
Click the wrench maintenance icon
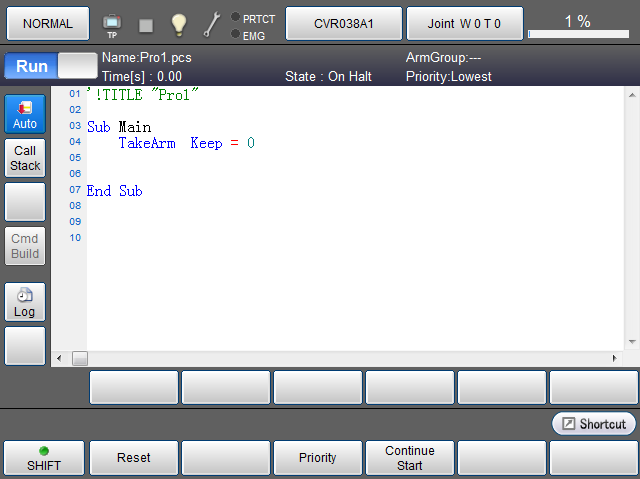click(x=212, y=24)
